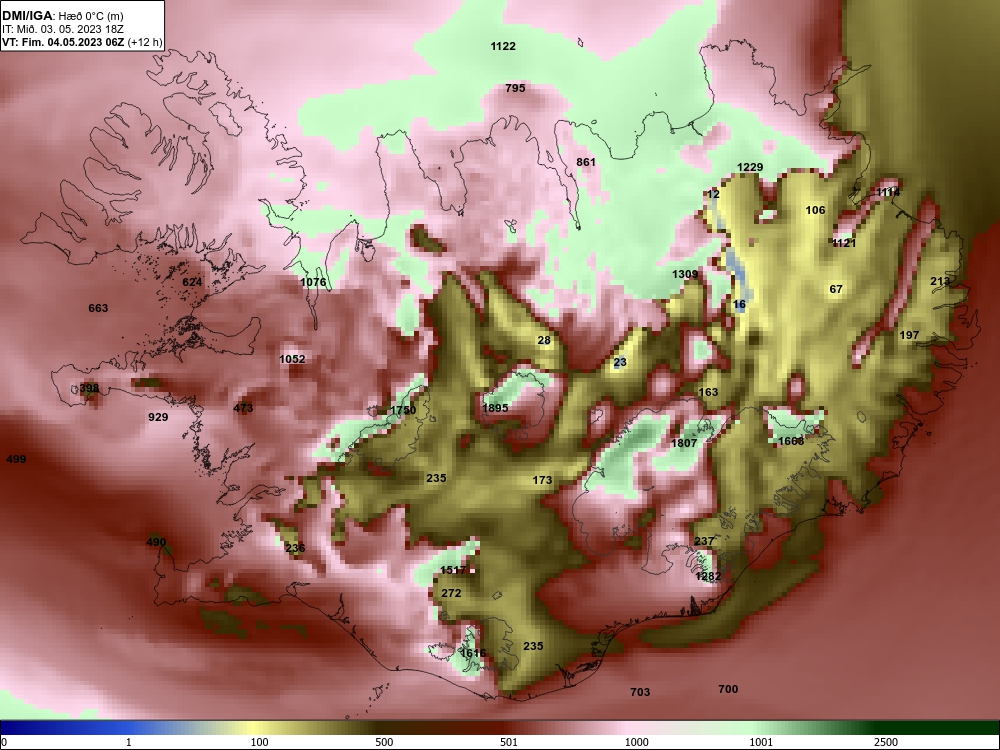Click the map value 1122
The image size is (1000, 750).
pyautogui.click(x=503, y=46)
